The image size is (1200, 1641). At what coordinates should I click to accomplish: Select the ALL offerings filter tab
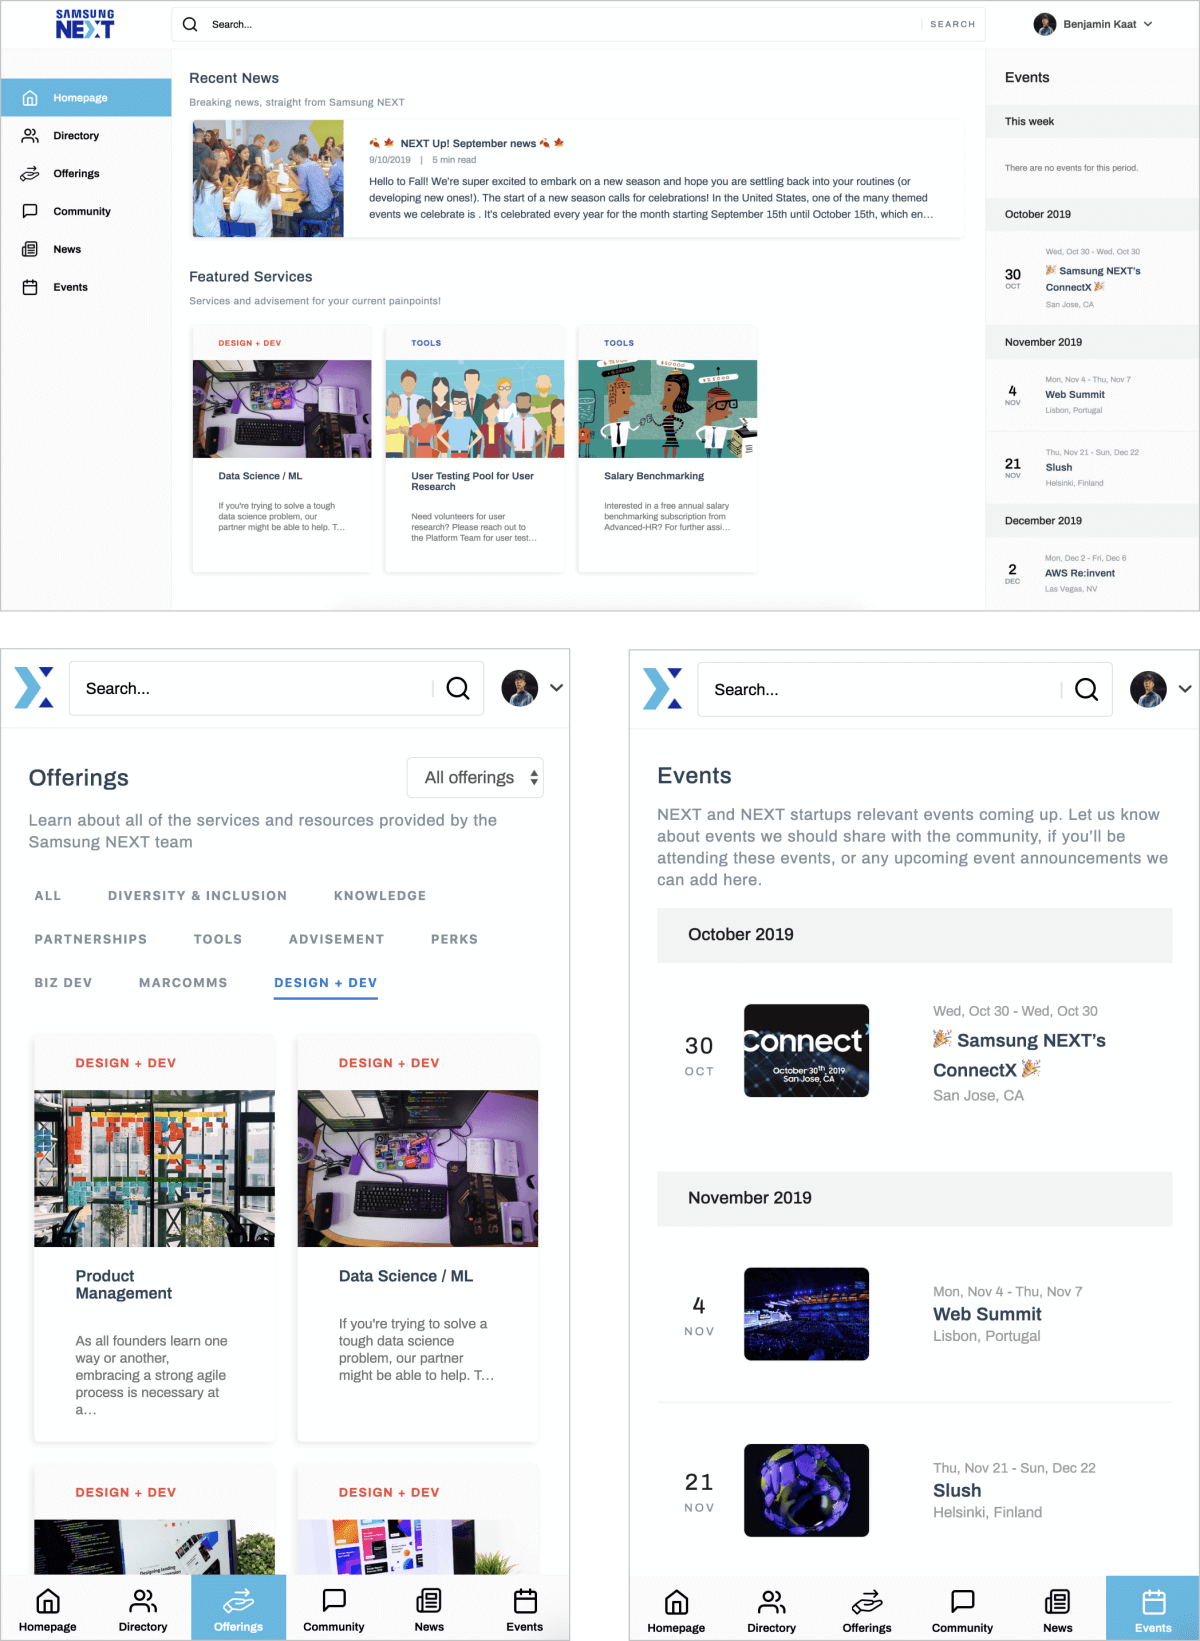(x=48, y=896)
